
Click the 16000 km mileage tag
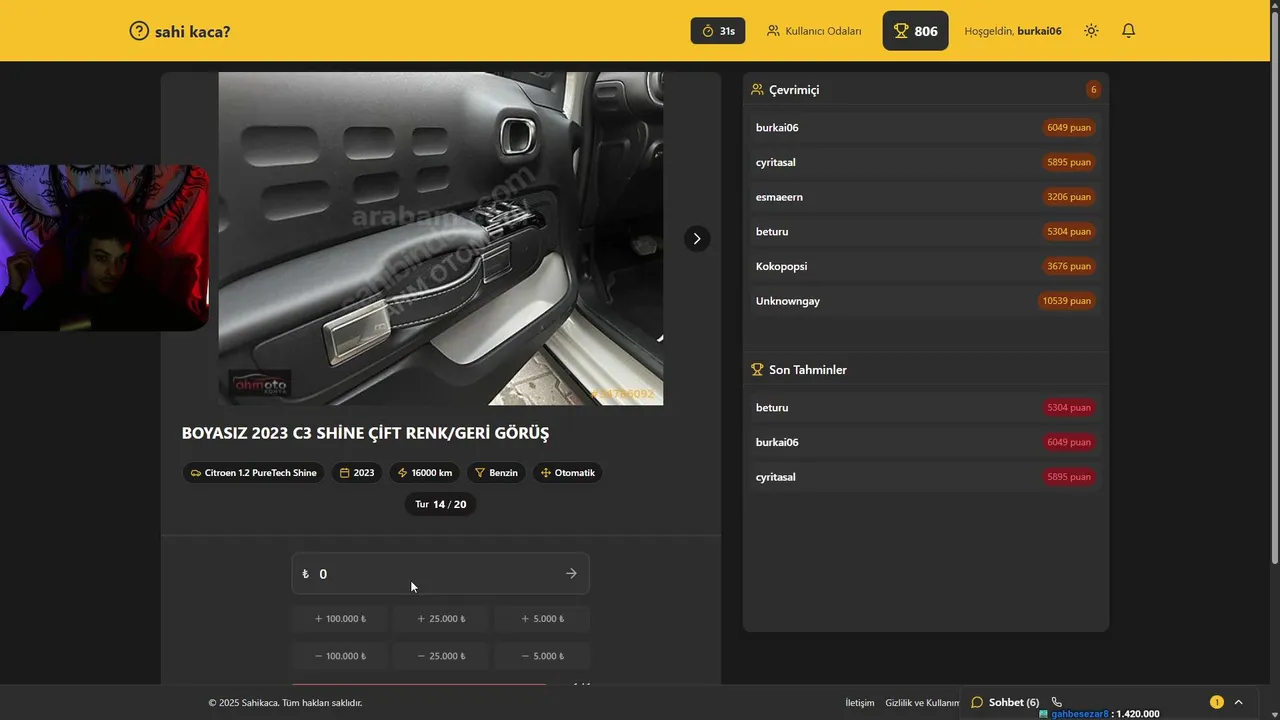[x=424, y=473]
